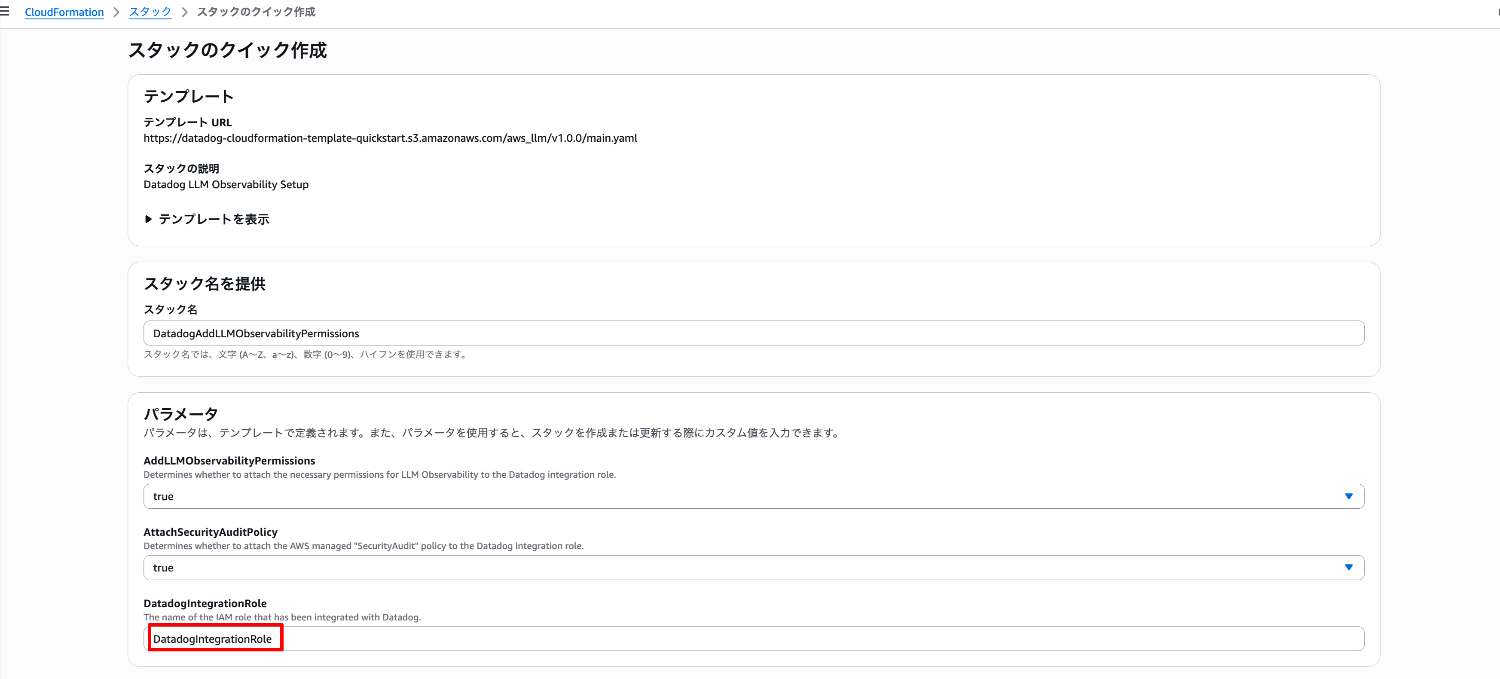Image resolution: width=1500 pixels, height=679 pixels.
Task: Click the パラメータ section heading
Action: point(181,413)
